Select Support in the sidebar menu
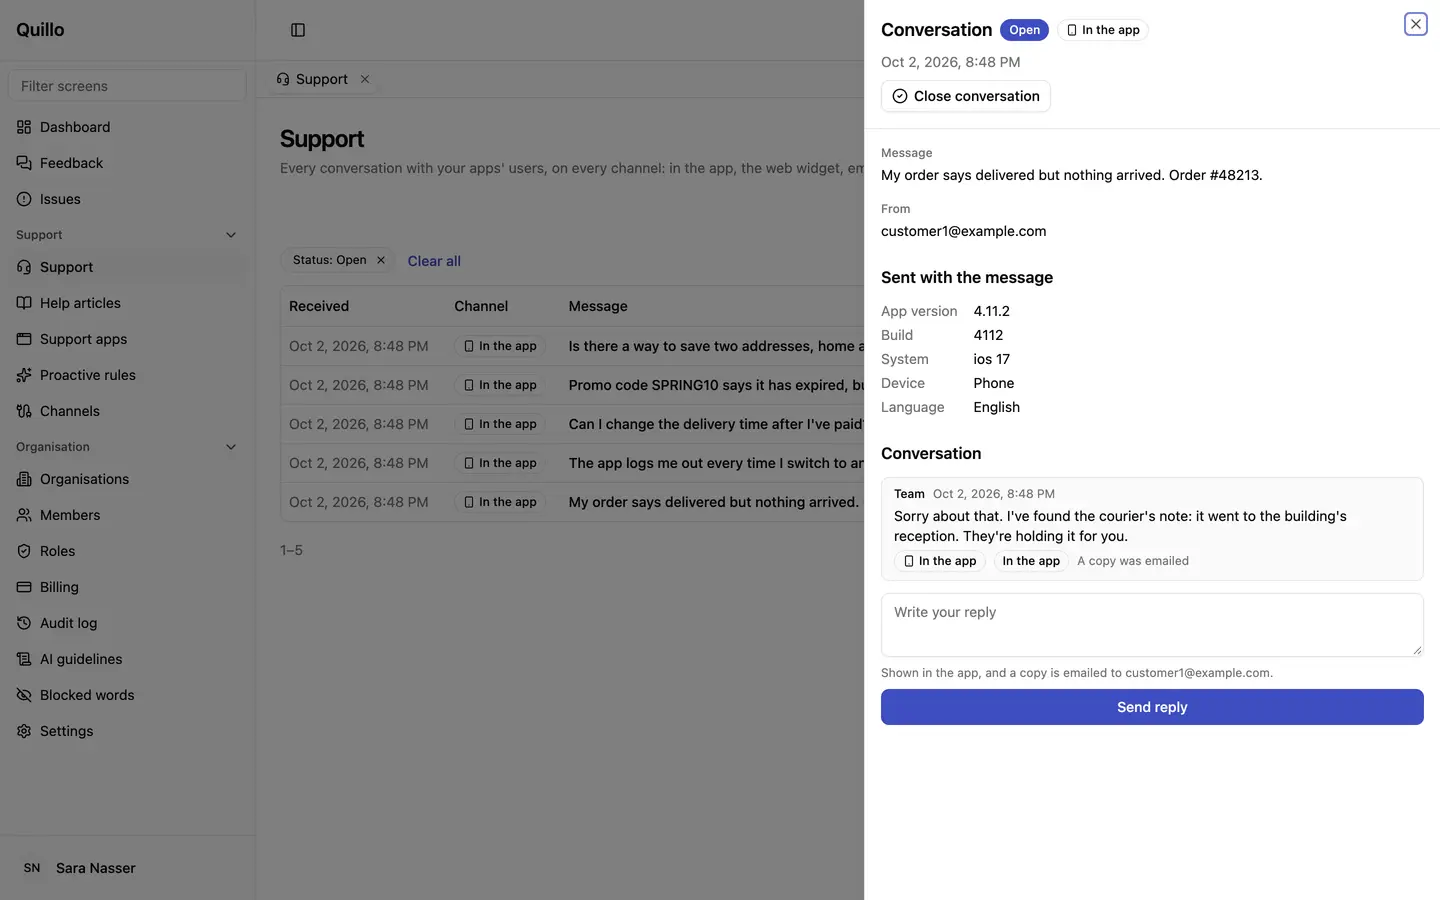1440x900 pixels. 127,267
